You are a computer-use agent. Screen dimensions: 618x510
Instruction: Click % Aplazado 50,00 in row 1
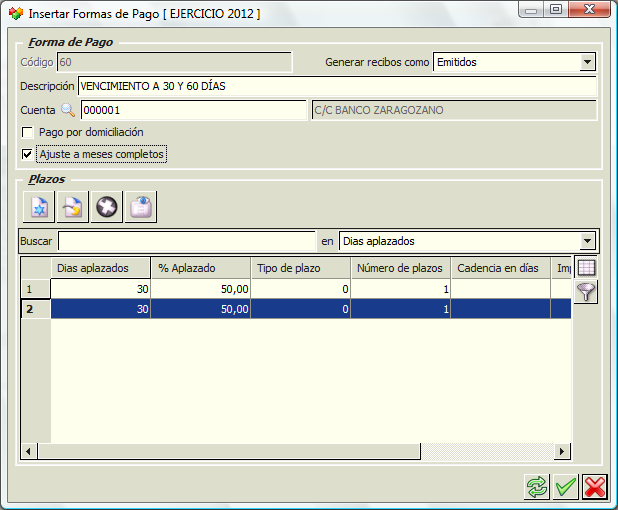(x=201, y=289)
